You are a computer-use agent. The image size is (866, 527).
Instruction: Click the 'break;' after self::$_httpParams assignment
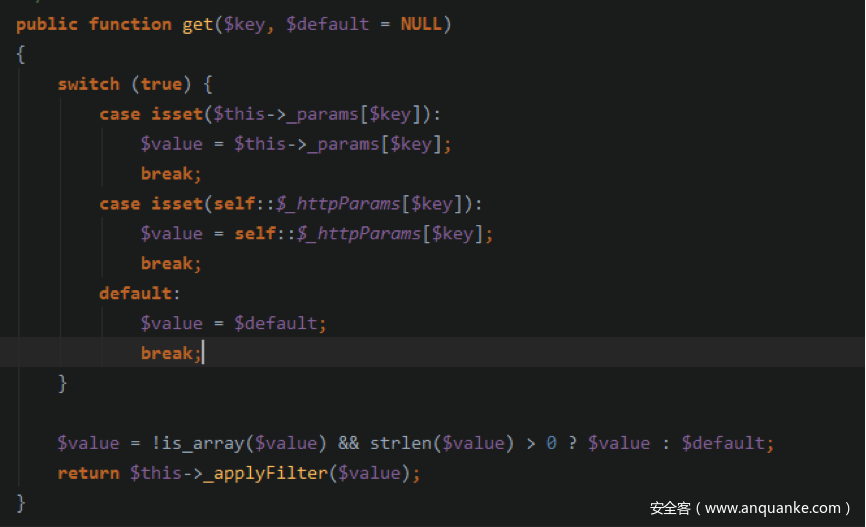pyautogui.click(x=171, y=264)
